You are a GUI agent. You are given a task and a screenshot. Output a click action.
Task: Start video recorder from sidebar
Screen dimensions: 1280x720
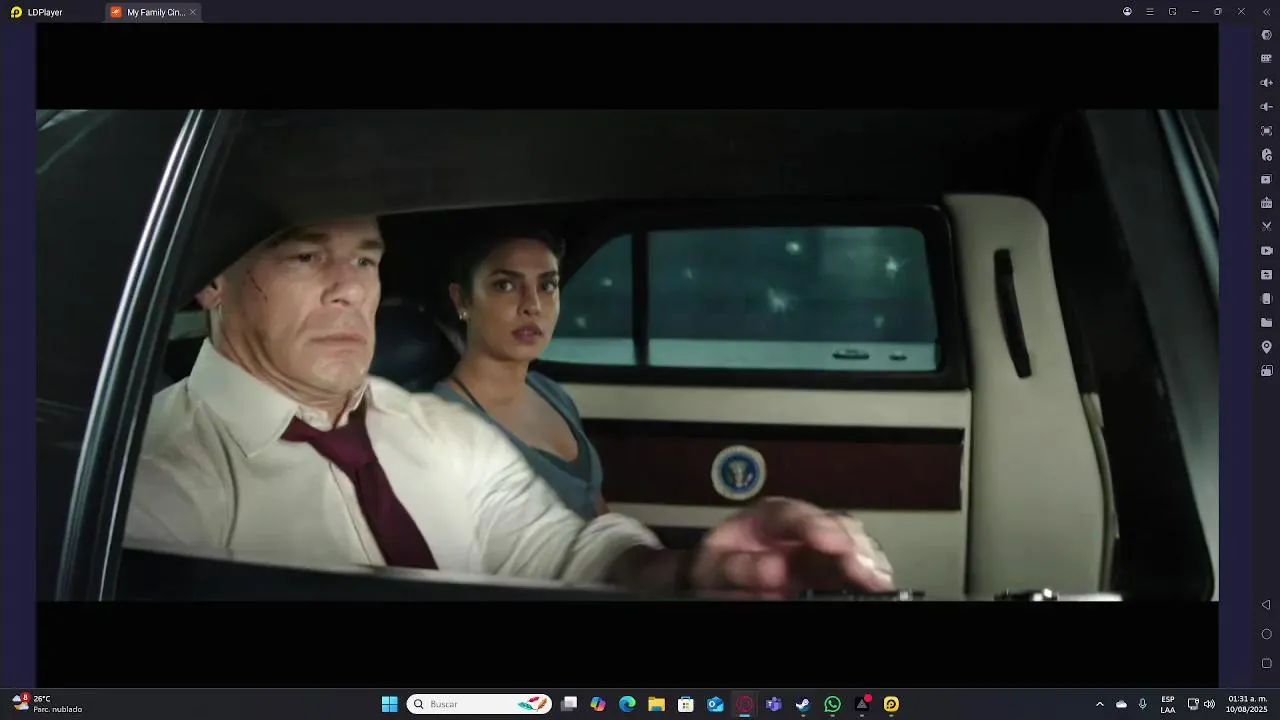[1266, 251]
